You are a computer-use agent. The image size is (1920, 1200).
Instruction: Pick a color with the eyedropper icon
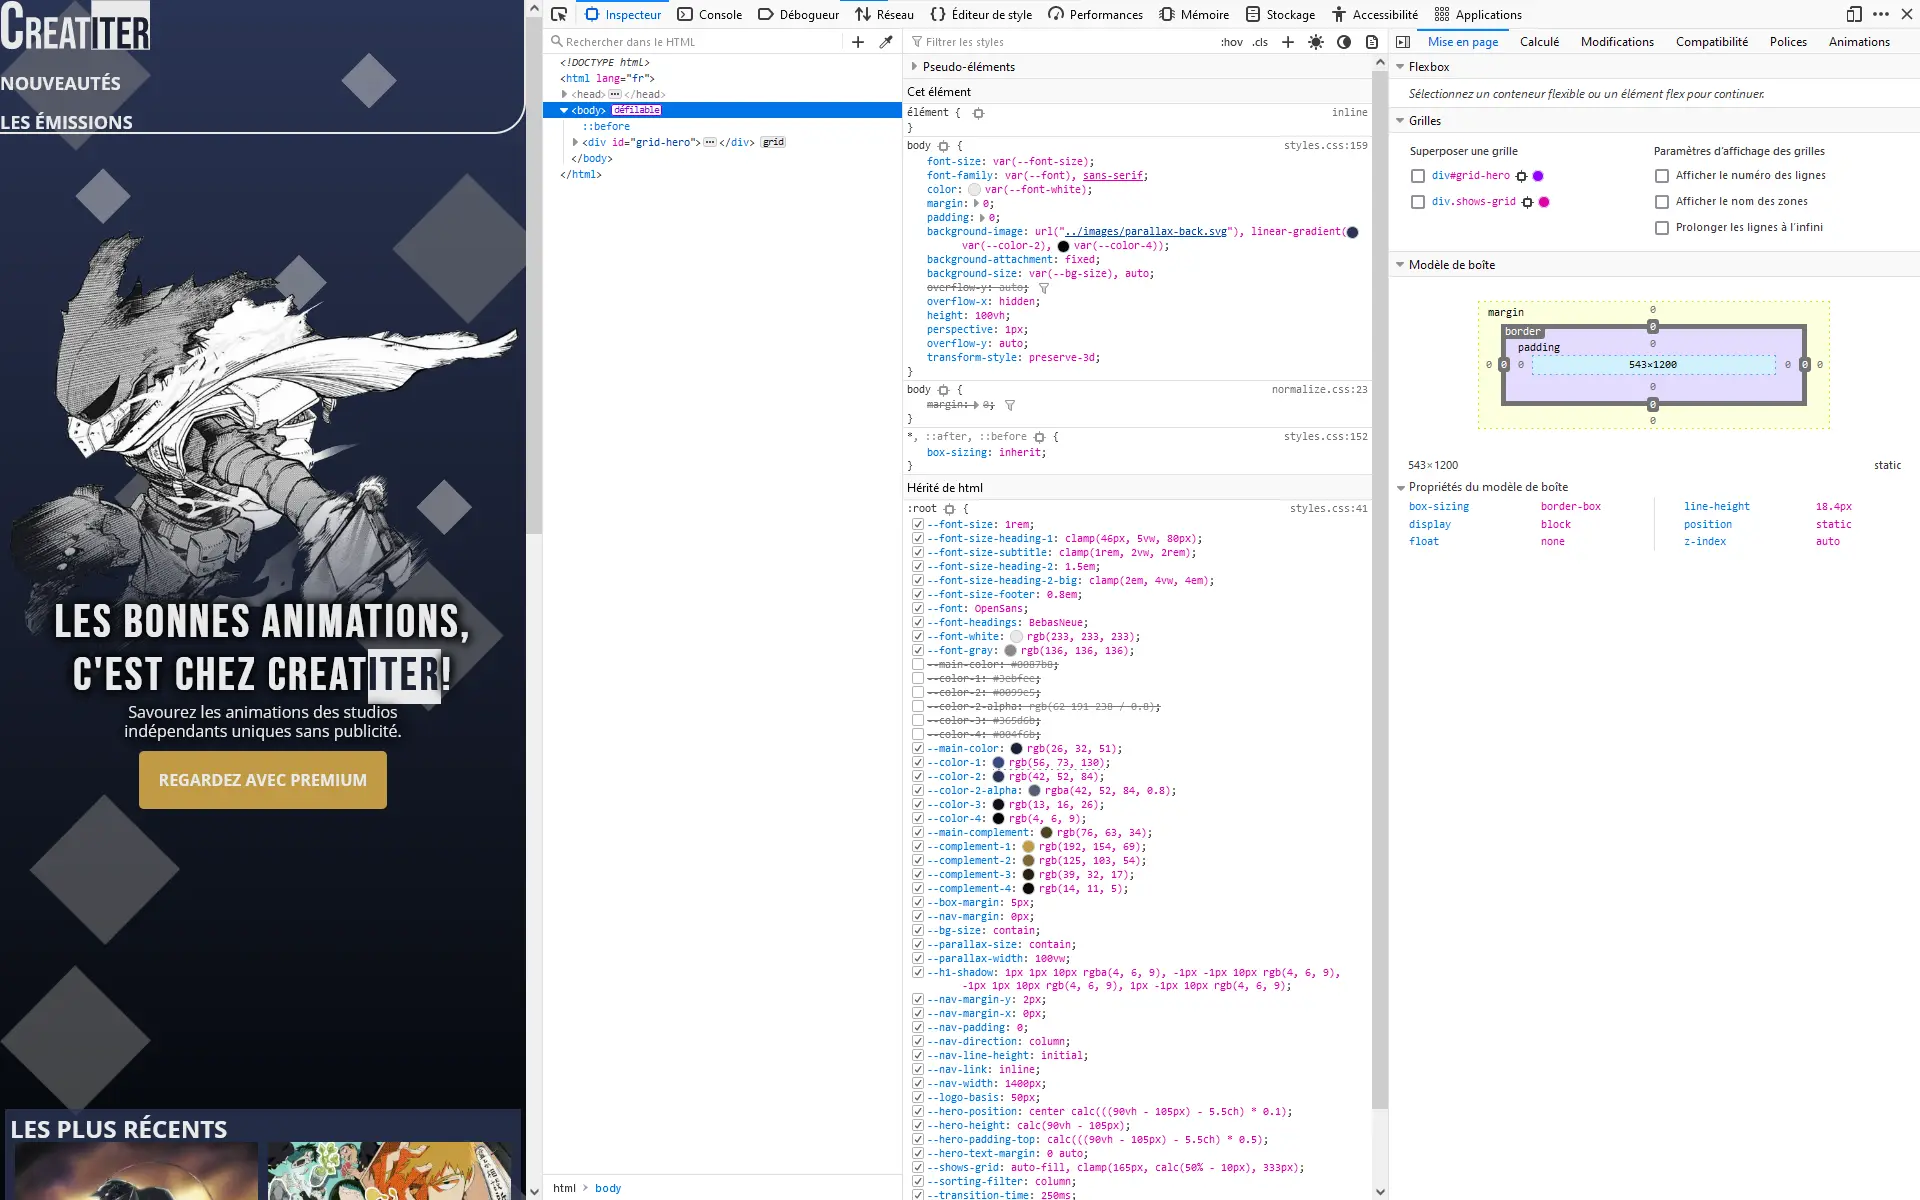point(886,42)
